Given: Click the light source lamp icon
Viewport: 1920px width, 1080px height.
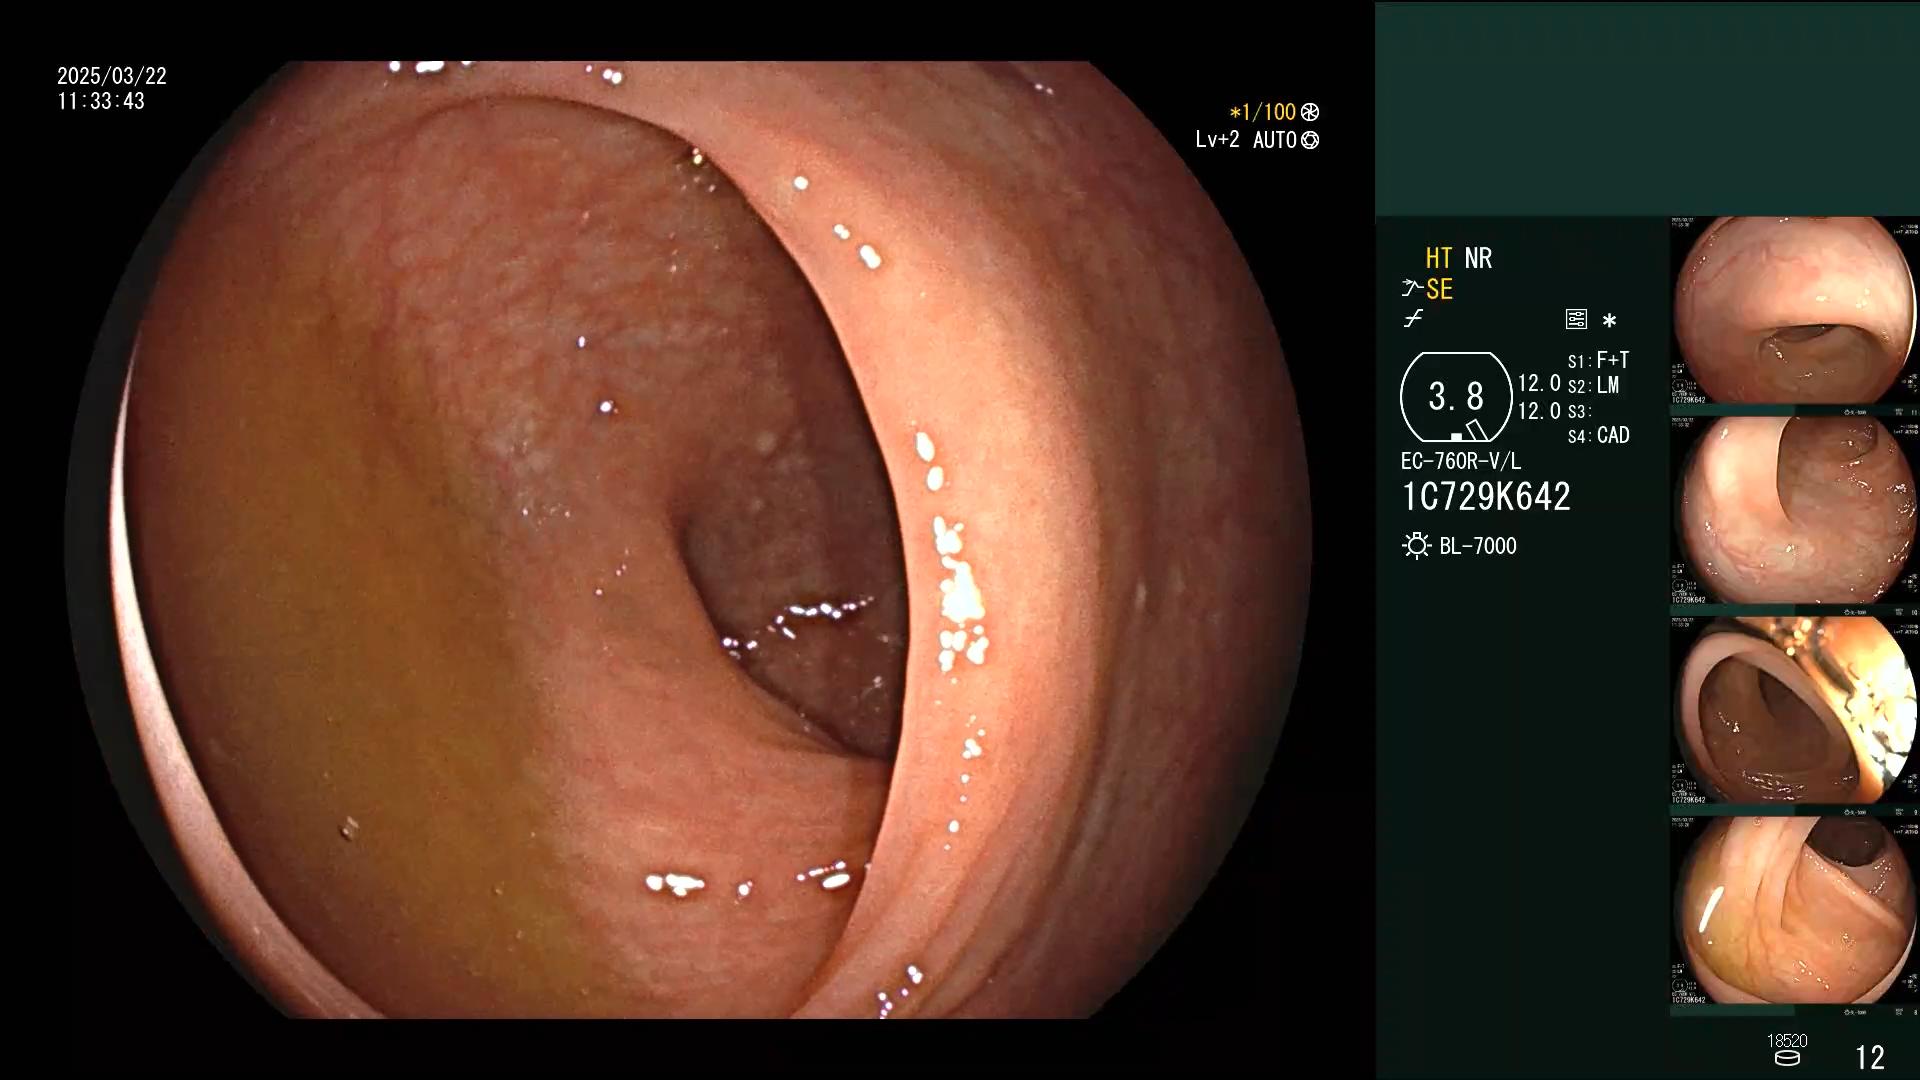Looking at the screenshot, I should [x=1416, y=546].
